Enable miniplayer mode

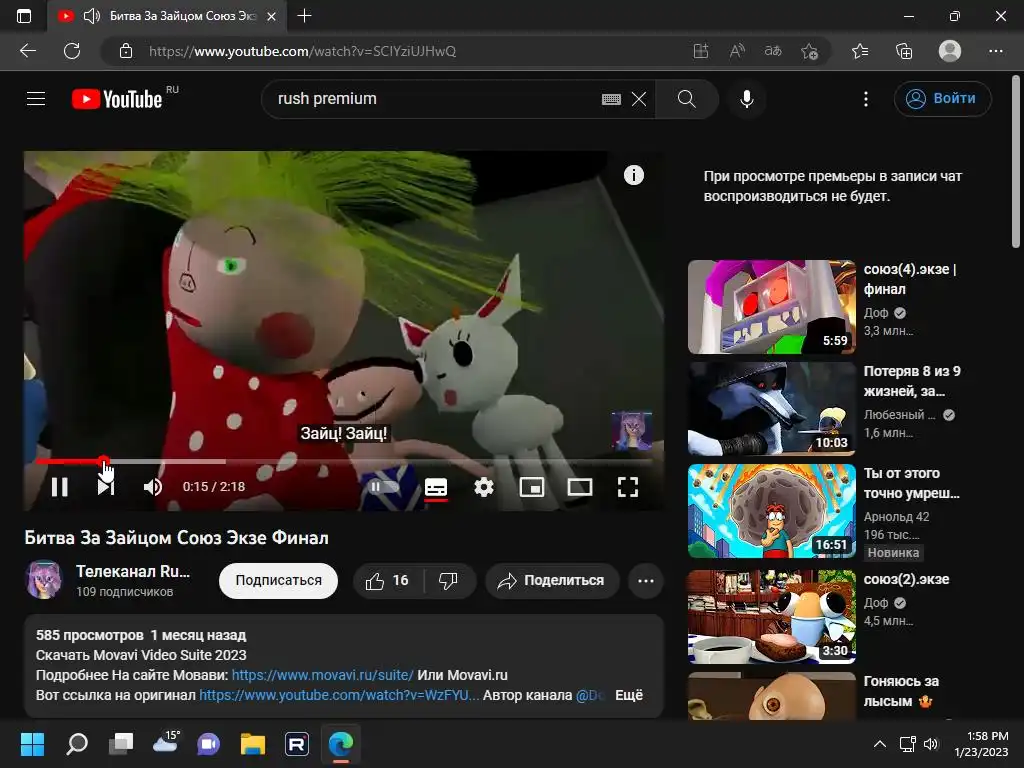(x=532, y=487)
